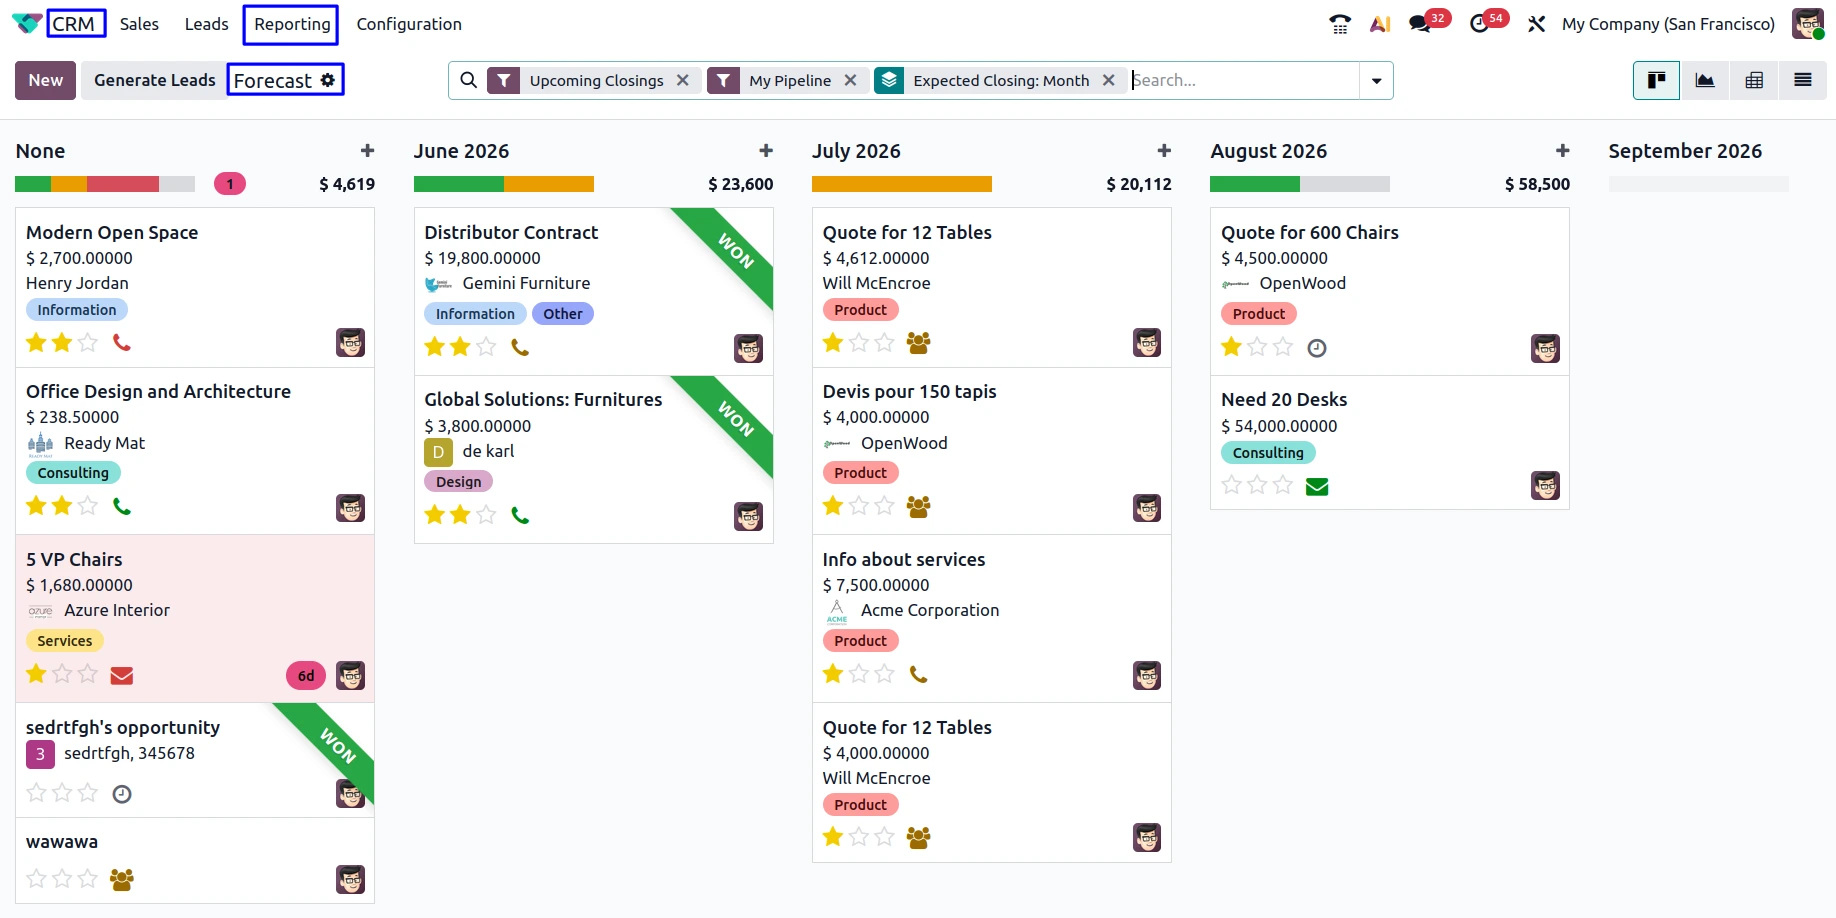Click the 6d overdue badge on 5 VP Chairs

tap(306, 676)
